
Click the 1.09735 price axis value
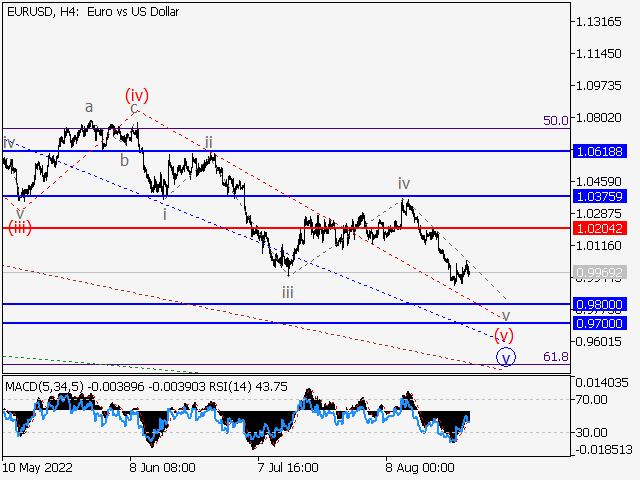click(x=598, y=86)
